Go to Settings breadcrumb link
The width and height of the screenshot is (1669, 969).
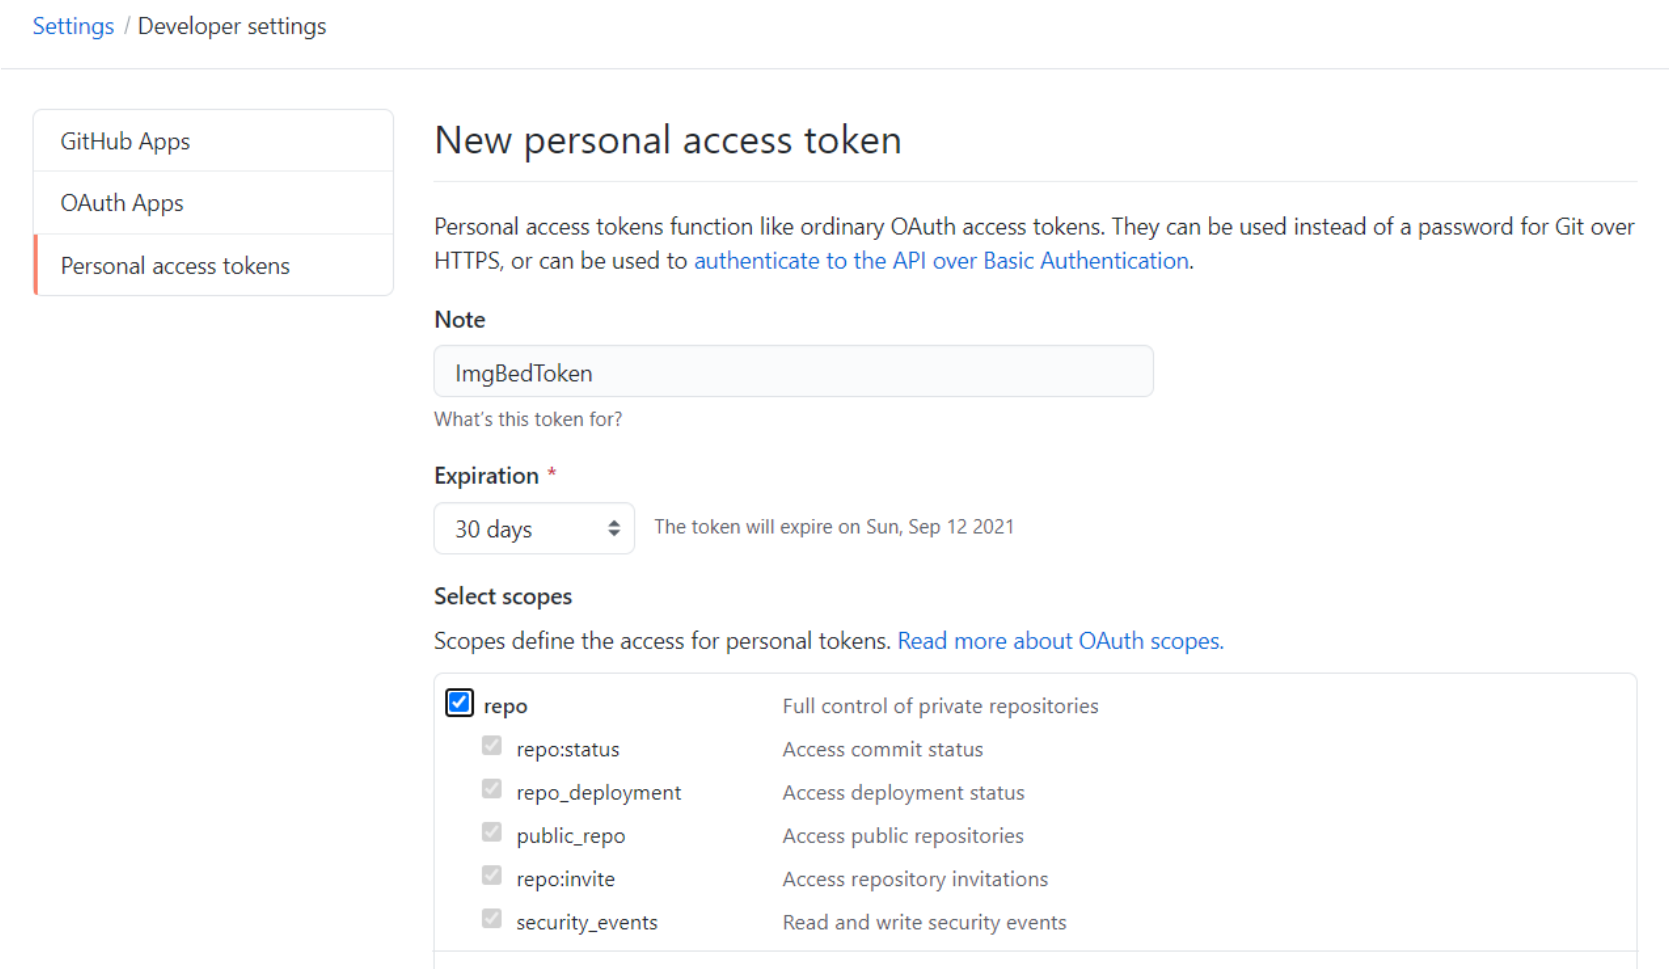pyautogui.click(x=73, y=26)
